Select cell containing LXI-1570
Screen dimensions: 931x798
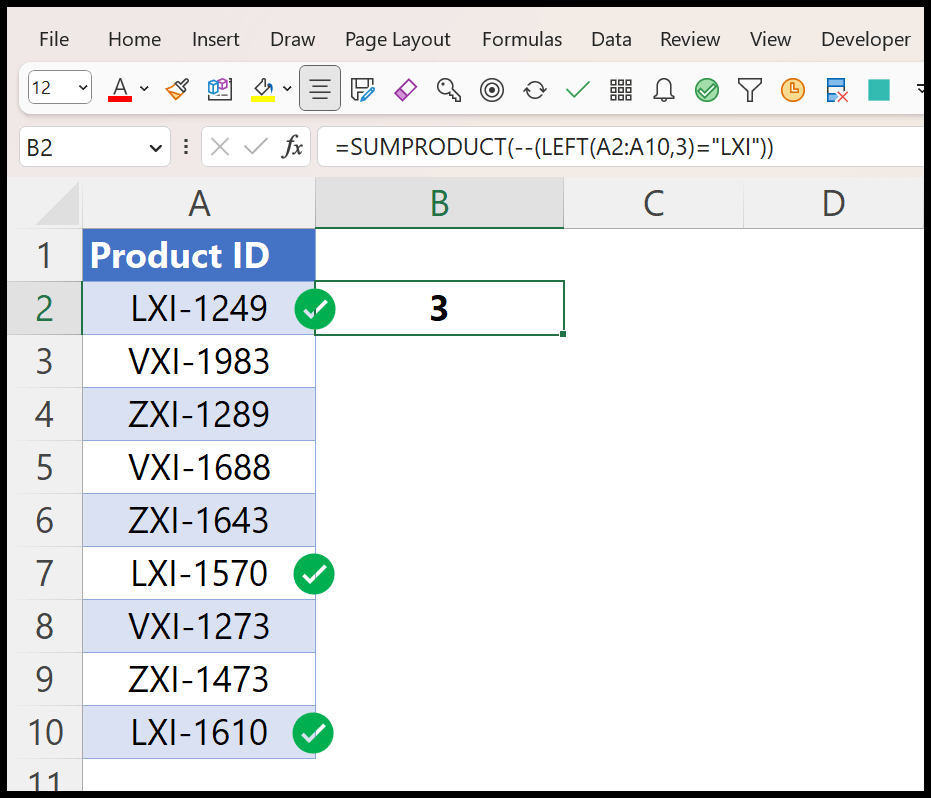[x=199, y=573]
